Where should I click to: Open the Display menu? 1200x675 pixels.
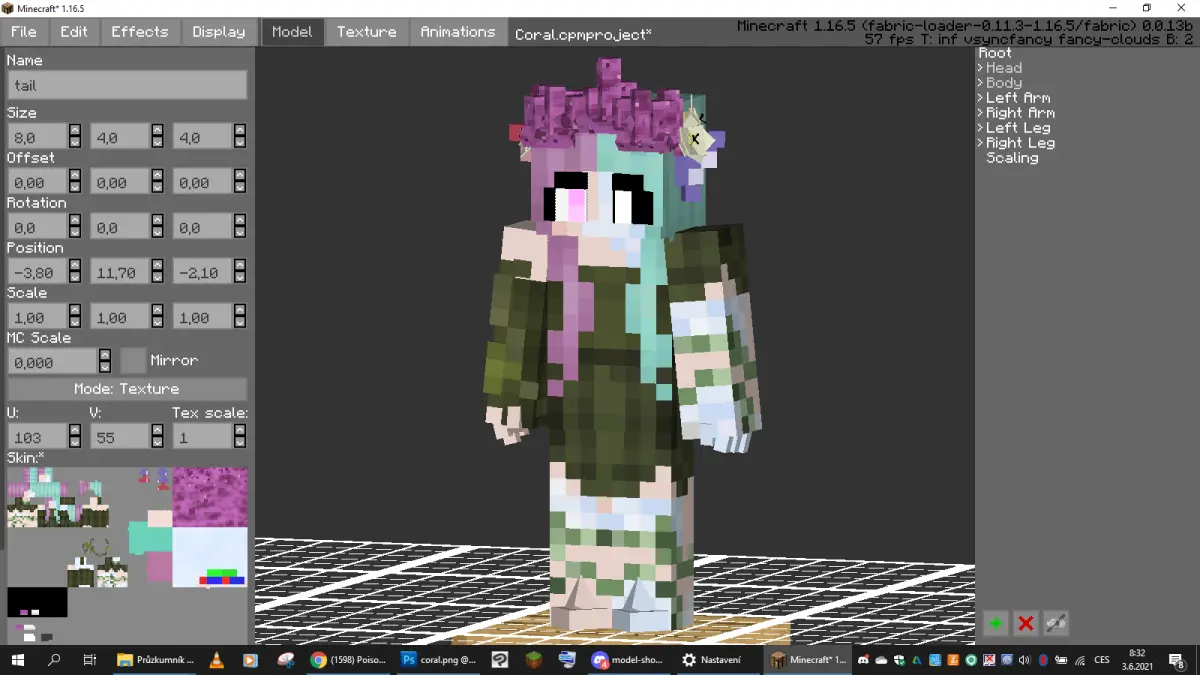tap(219, 32)
